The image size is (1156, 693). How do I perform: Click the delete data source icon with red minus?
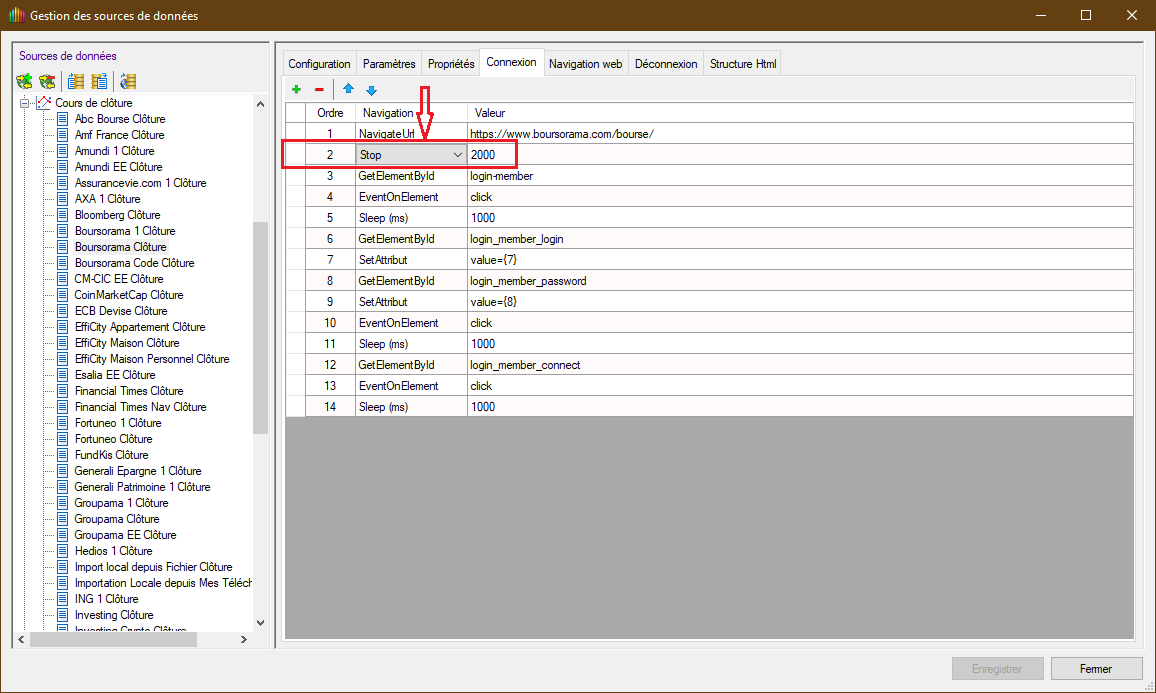pyautogui.click(x=47, y=81)
